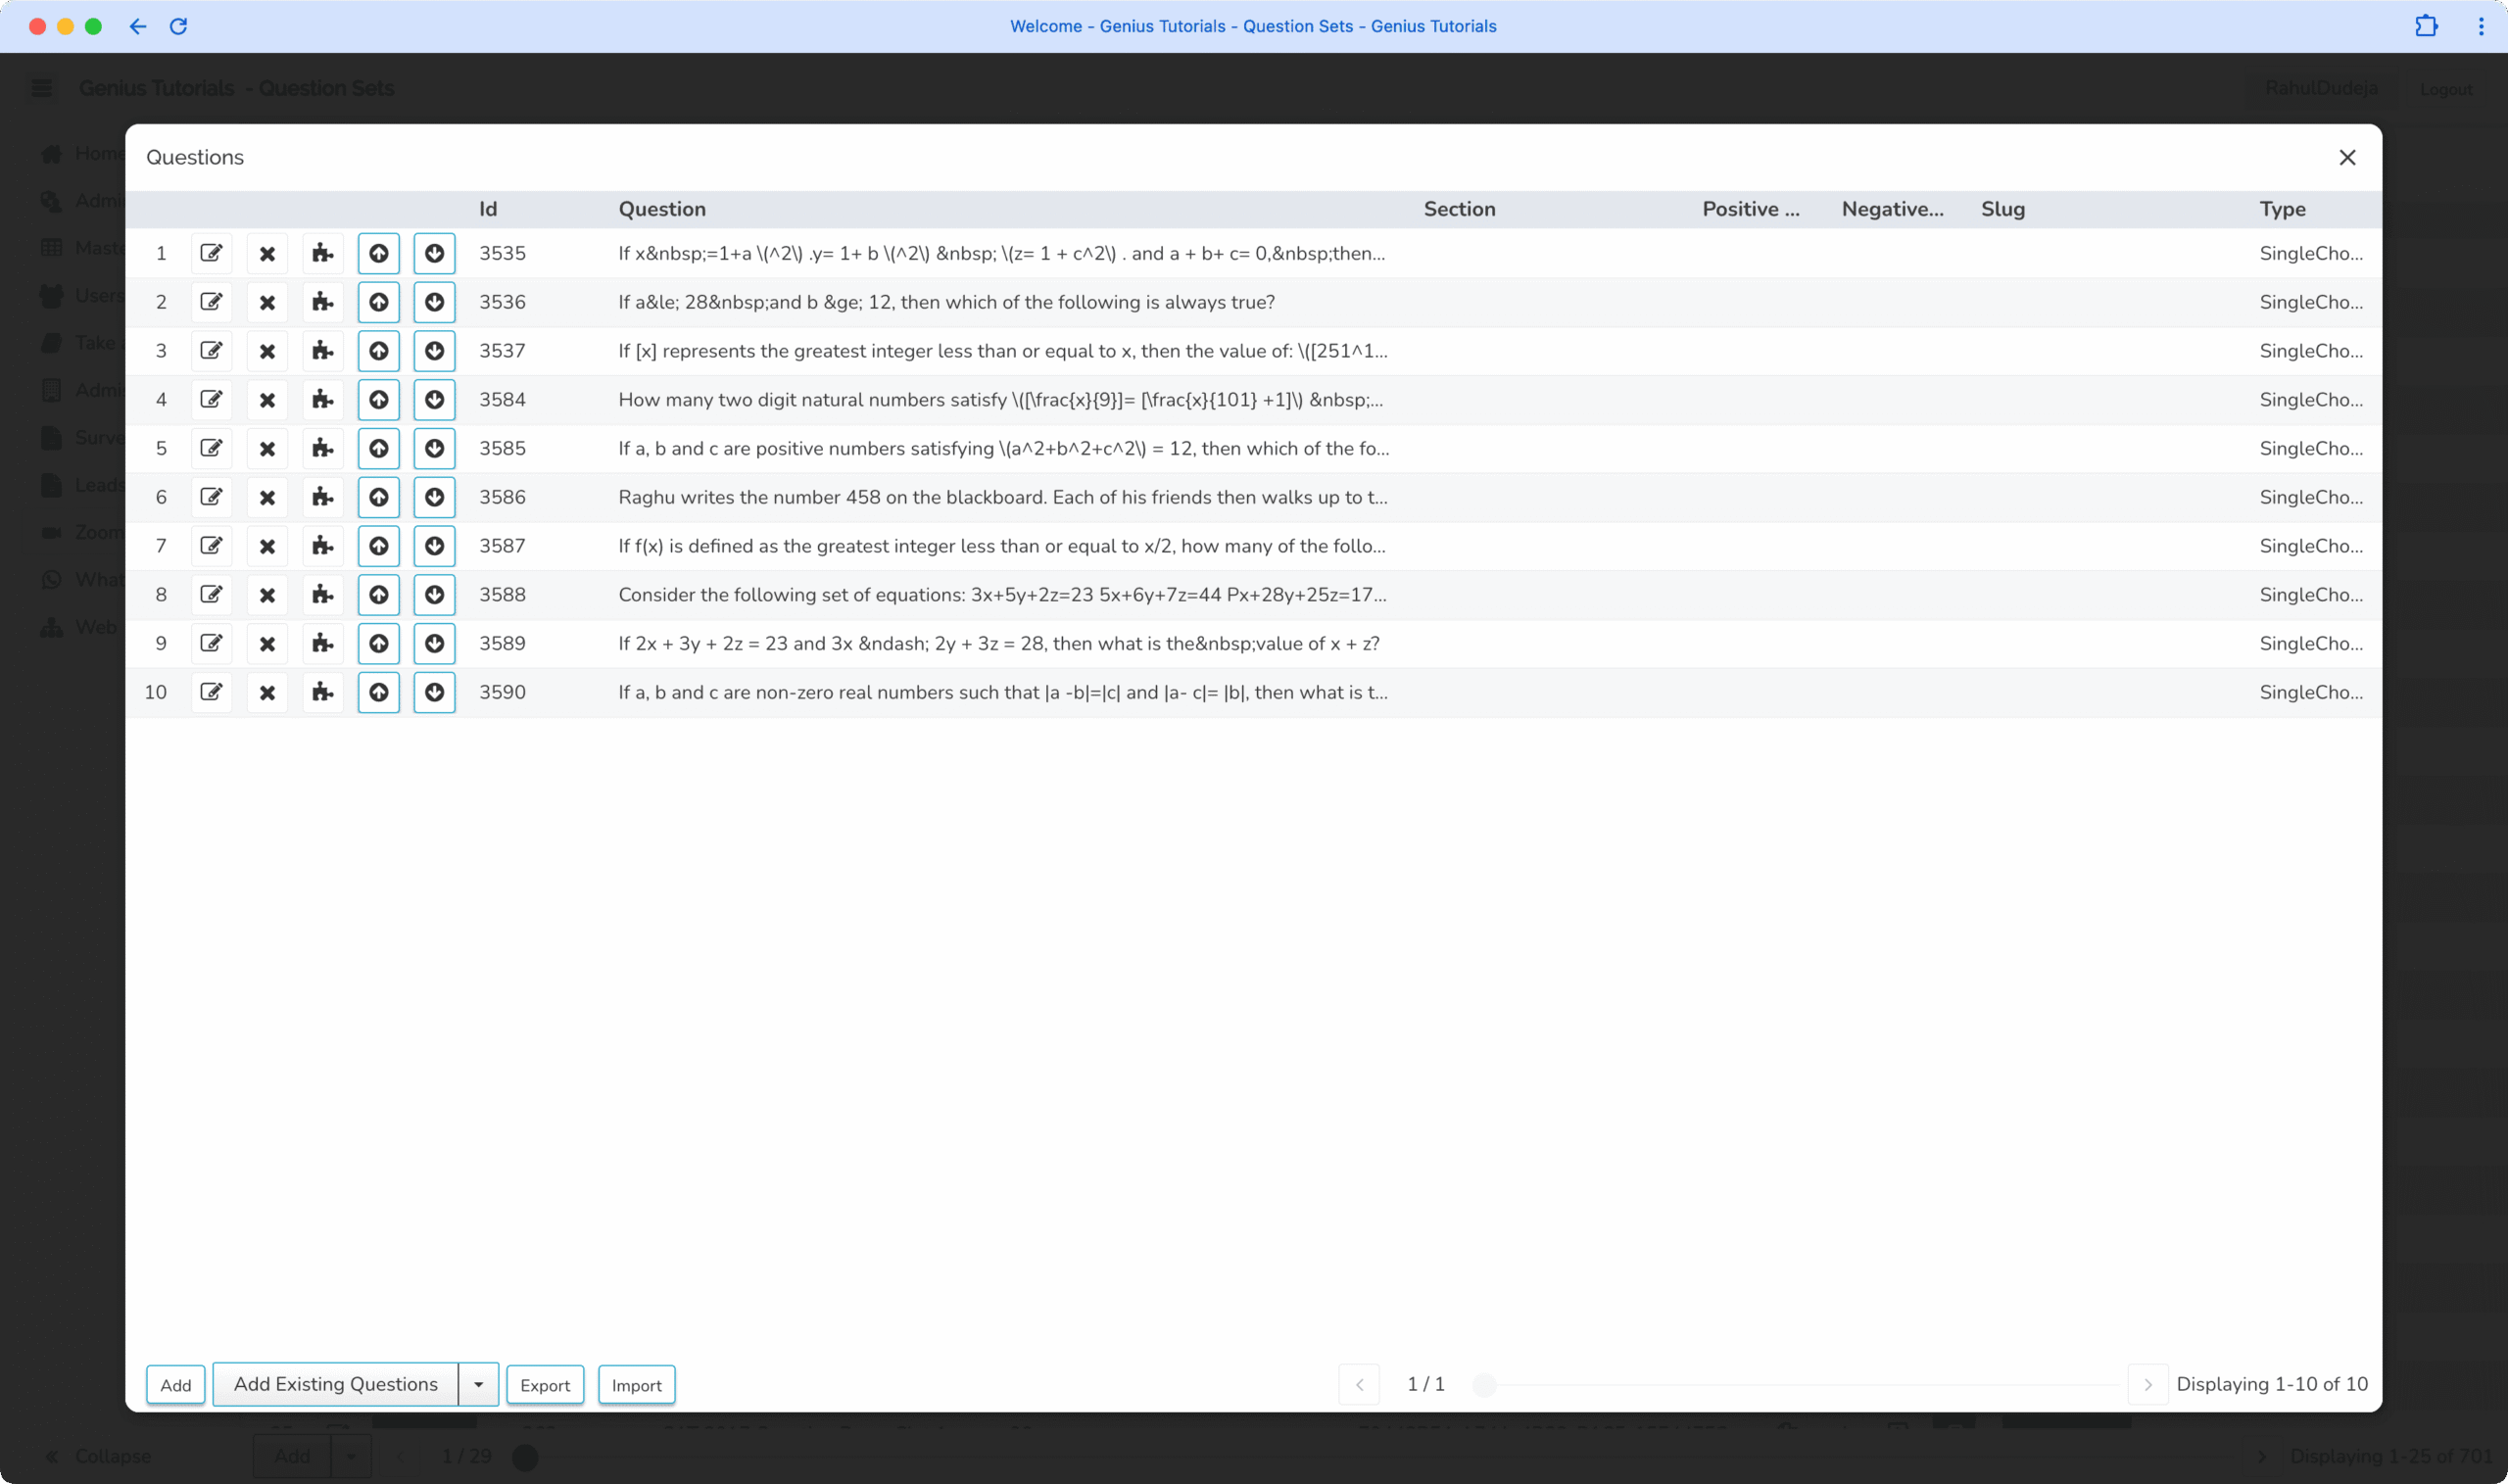
Task: Delete question 3590 with X icon
Action: point(267,692)
